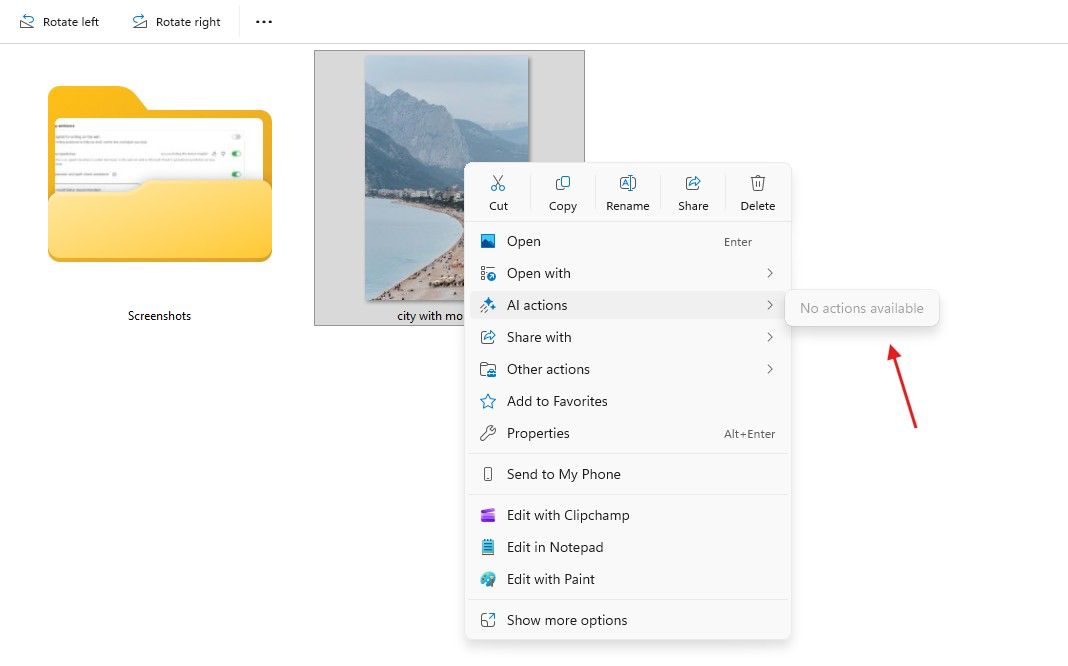
Task: Expand the Other actions submenu chevron
Action: (769, 369)
